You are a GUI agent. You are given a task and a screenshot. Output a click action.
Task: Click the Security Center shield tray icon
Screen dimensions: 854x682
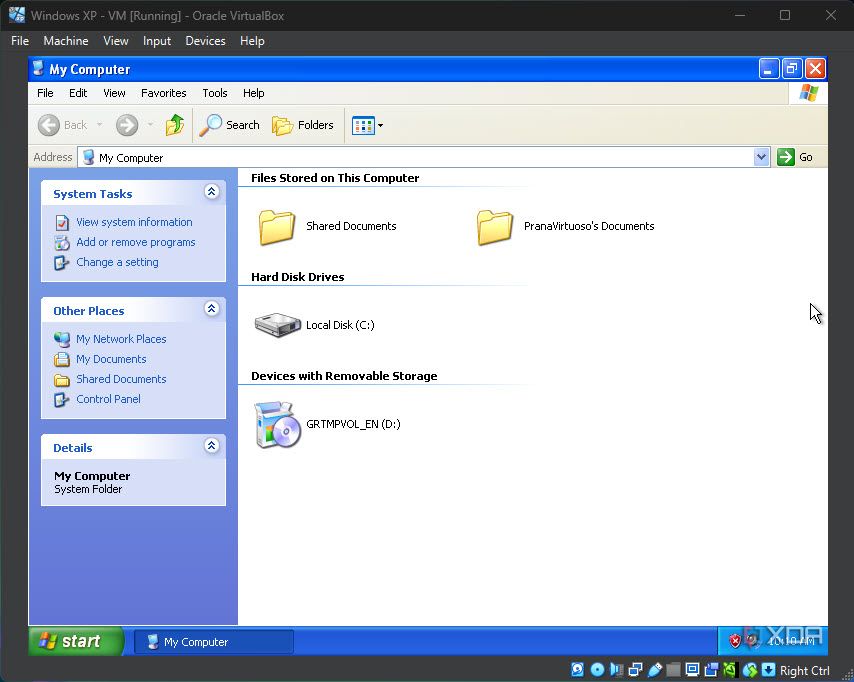(x=735, y=641)
